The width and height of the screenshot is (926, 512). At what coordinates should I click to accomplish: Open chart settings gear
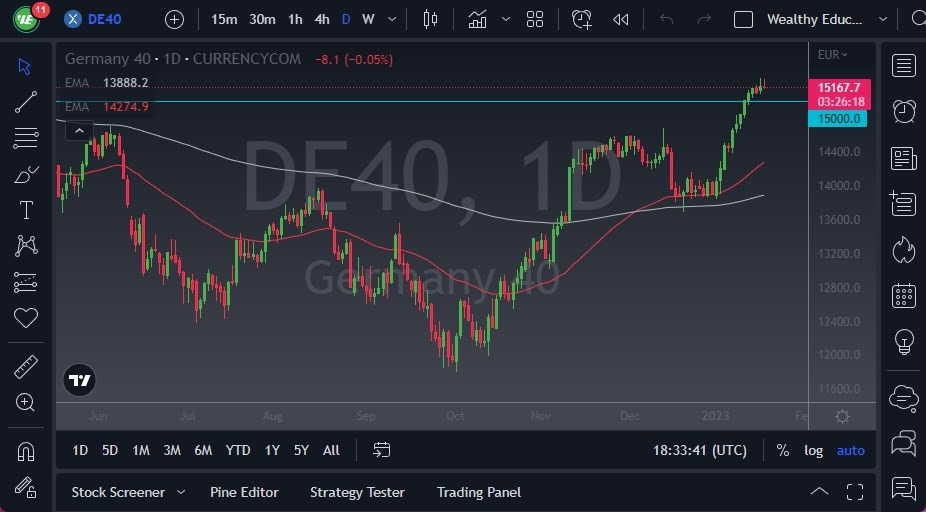tap(843, 416)
